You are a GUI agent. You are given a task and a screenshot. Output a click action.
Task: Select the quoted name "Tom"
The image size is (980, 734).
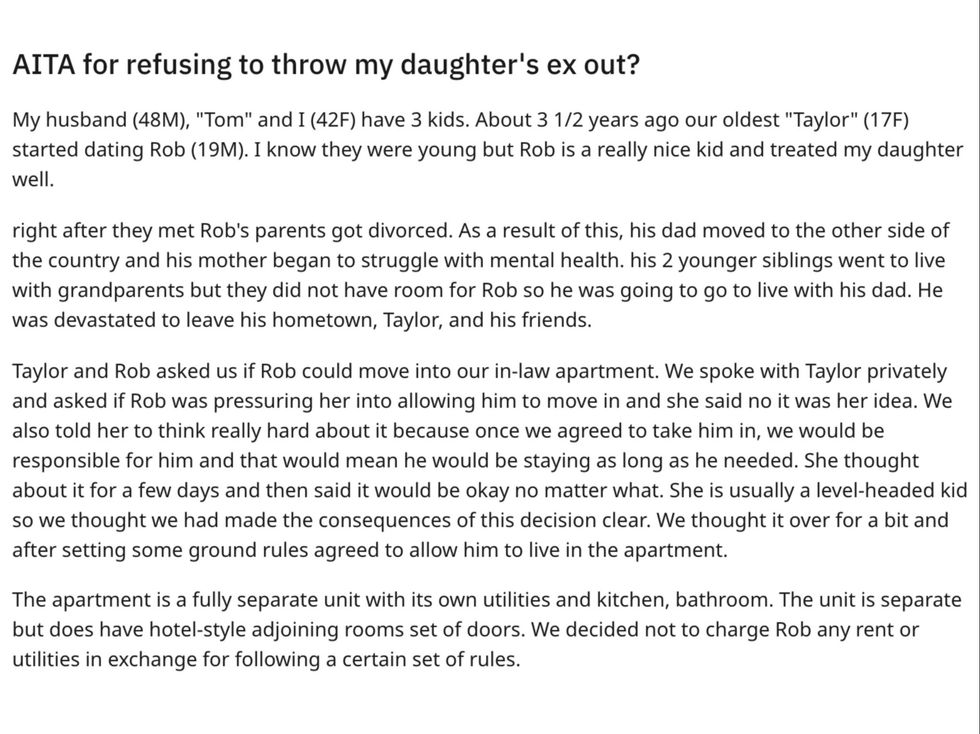[225, 121]
